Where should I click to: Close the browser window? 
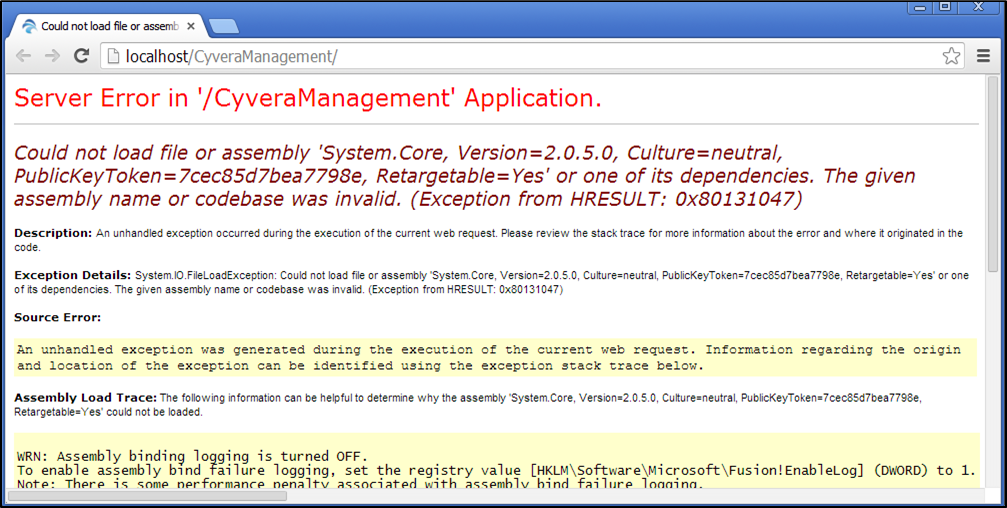tap(979, 6)
